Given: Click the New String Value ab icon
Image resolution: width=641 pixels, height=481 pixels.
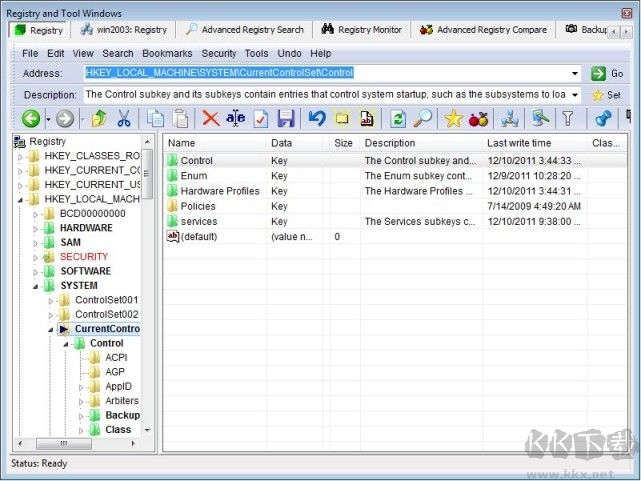Looking at the screenshot, I should click(367, 119).
